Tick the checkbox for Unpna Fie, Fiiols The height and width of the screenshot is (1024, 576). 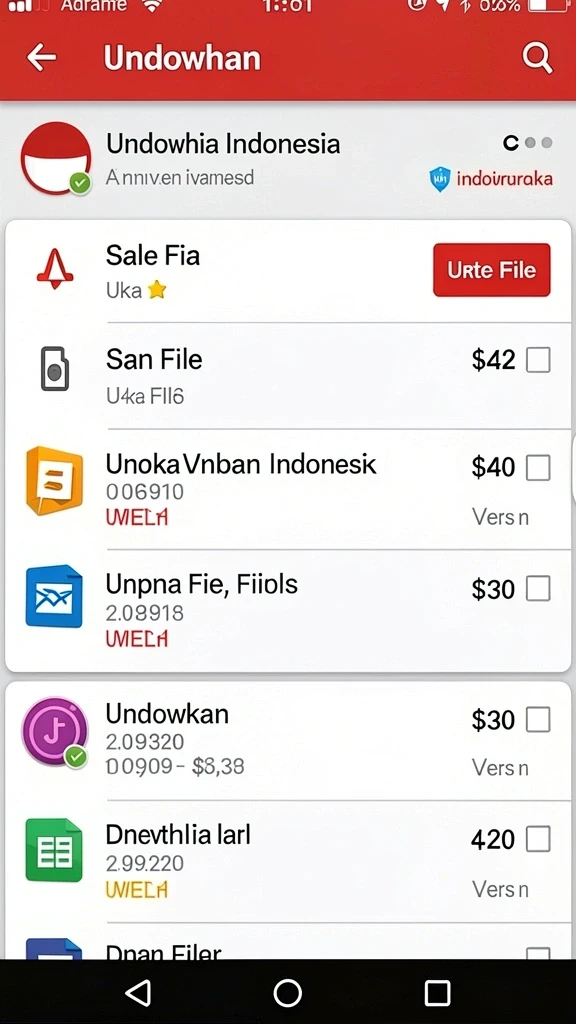point(538,589)
